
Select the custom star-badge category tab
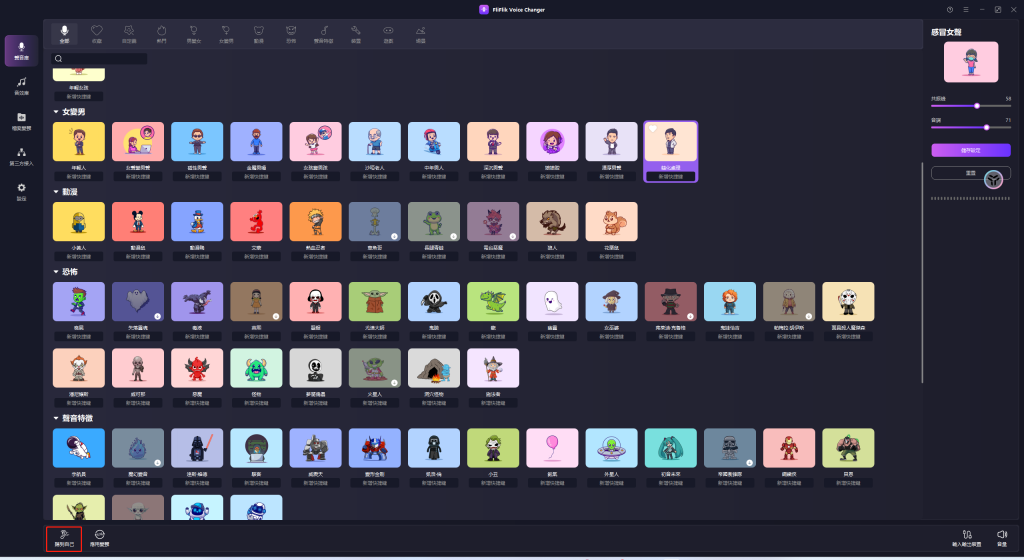[x=129, y=34]
